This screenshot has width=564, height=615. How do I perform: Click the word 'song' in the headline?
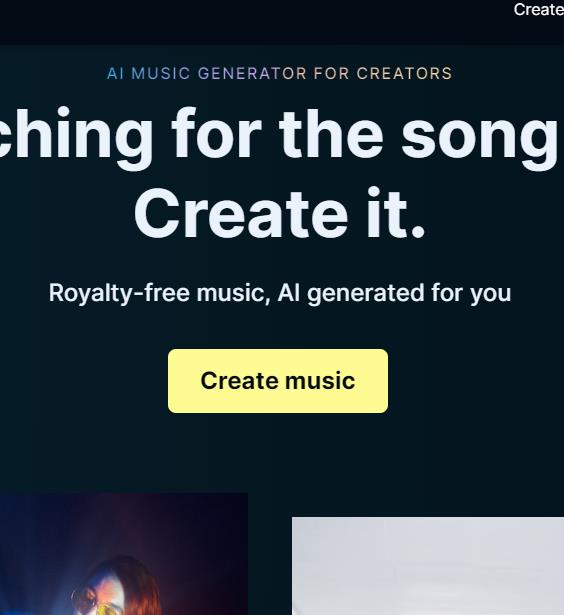480,138
